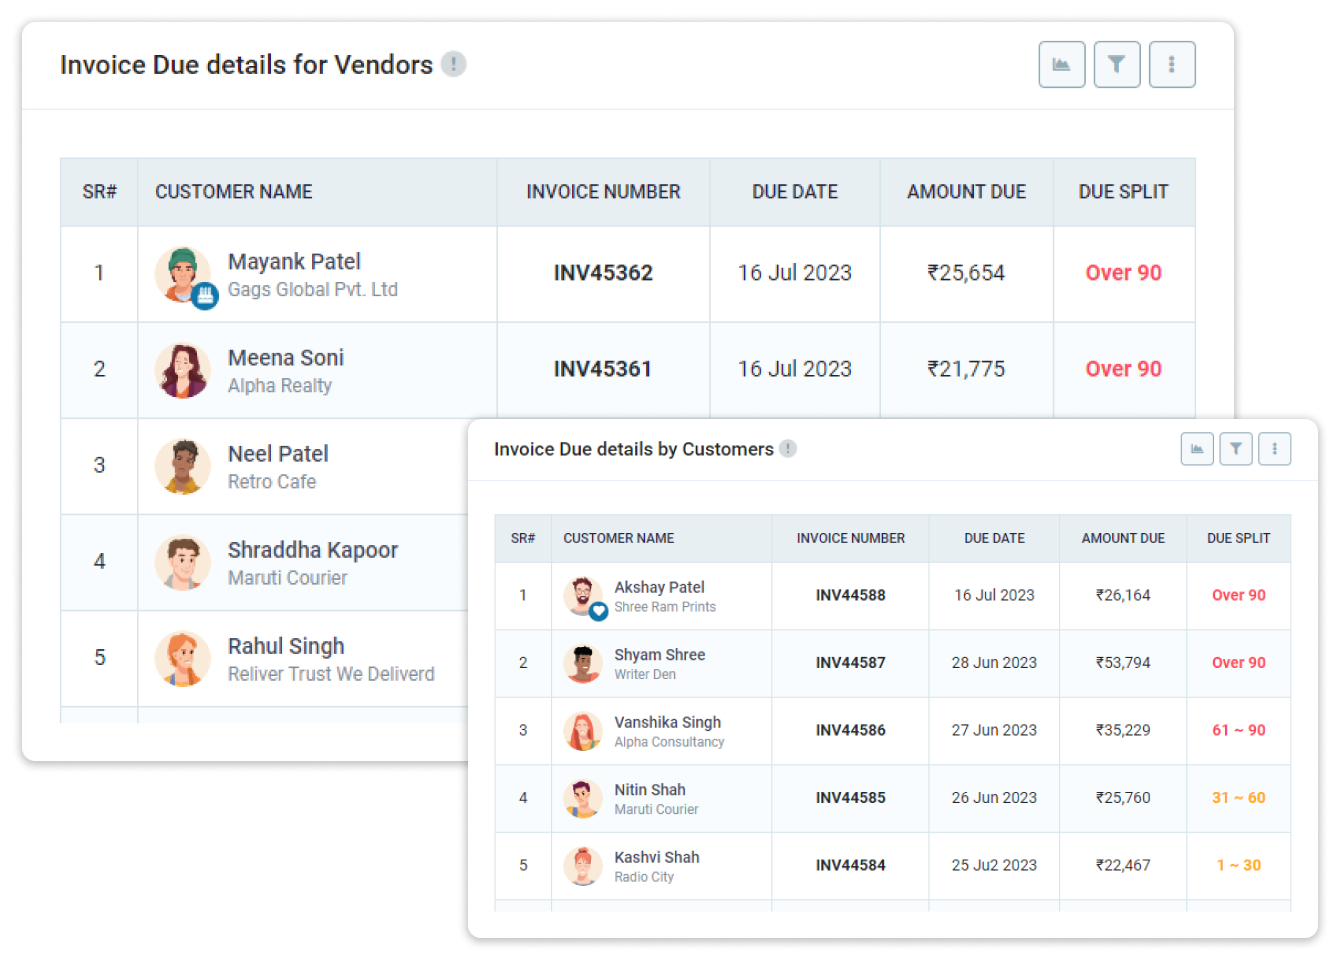Select the filter icon on Vendors table
The height and width of the screenshot is (960, 1340).
click(x=1117, y=64)
